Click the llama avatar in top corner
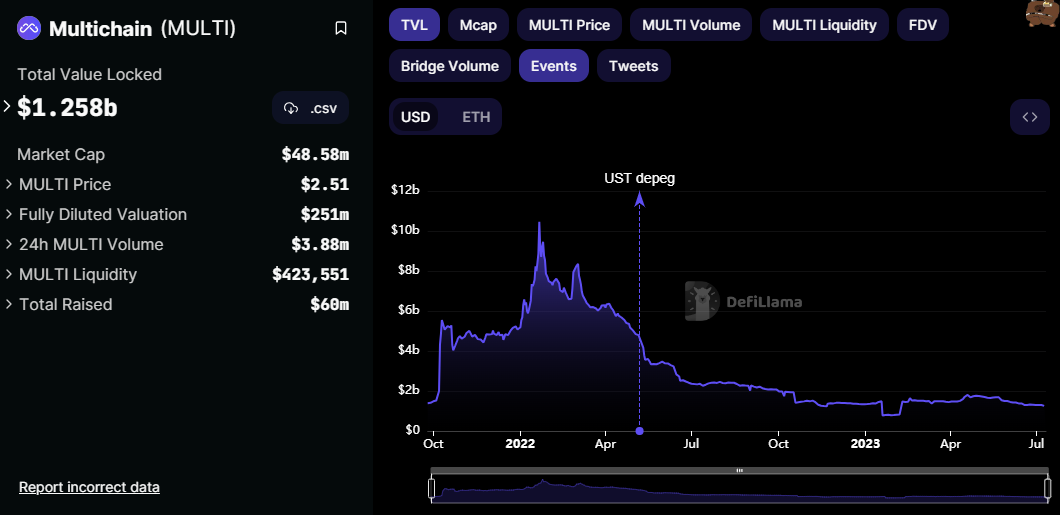 tap(1042, 13)
